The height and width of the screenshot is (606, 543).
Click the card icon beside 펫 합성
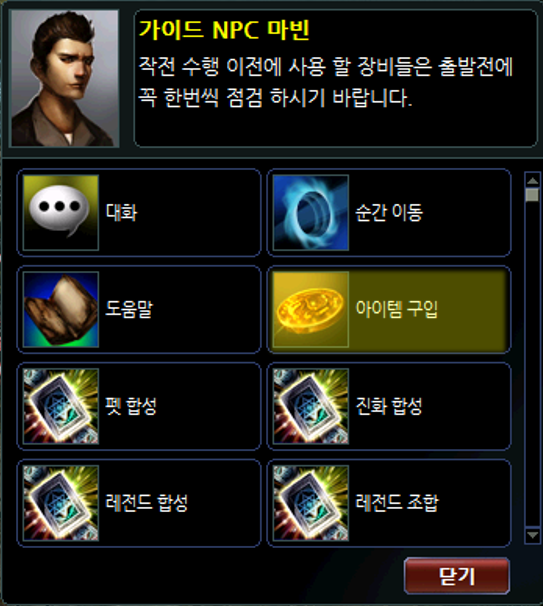tap(61, 406)
